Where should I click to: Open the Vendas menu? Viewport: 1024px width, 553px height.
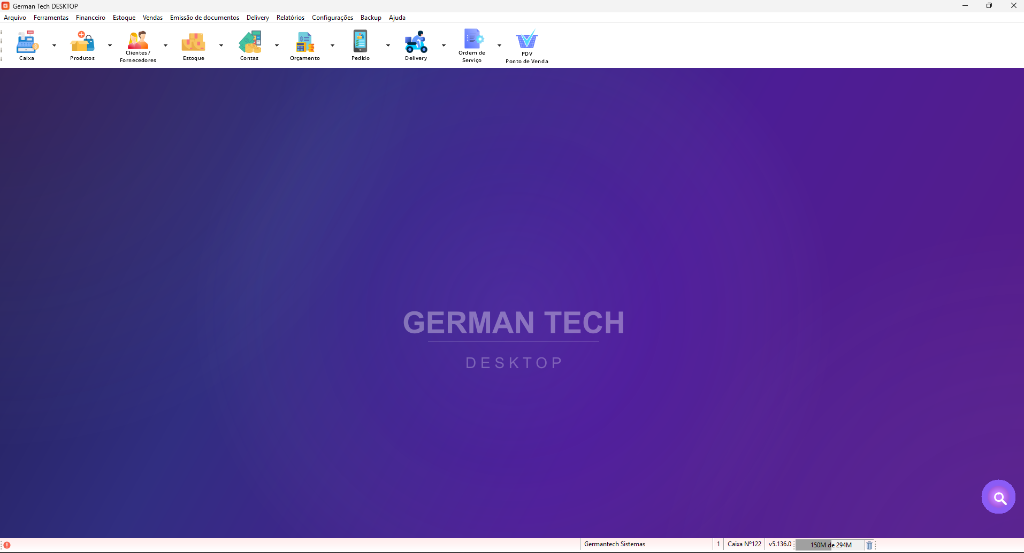click(x=153, y=18)
